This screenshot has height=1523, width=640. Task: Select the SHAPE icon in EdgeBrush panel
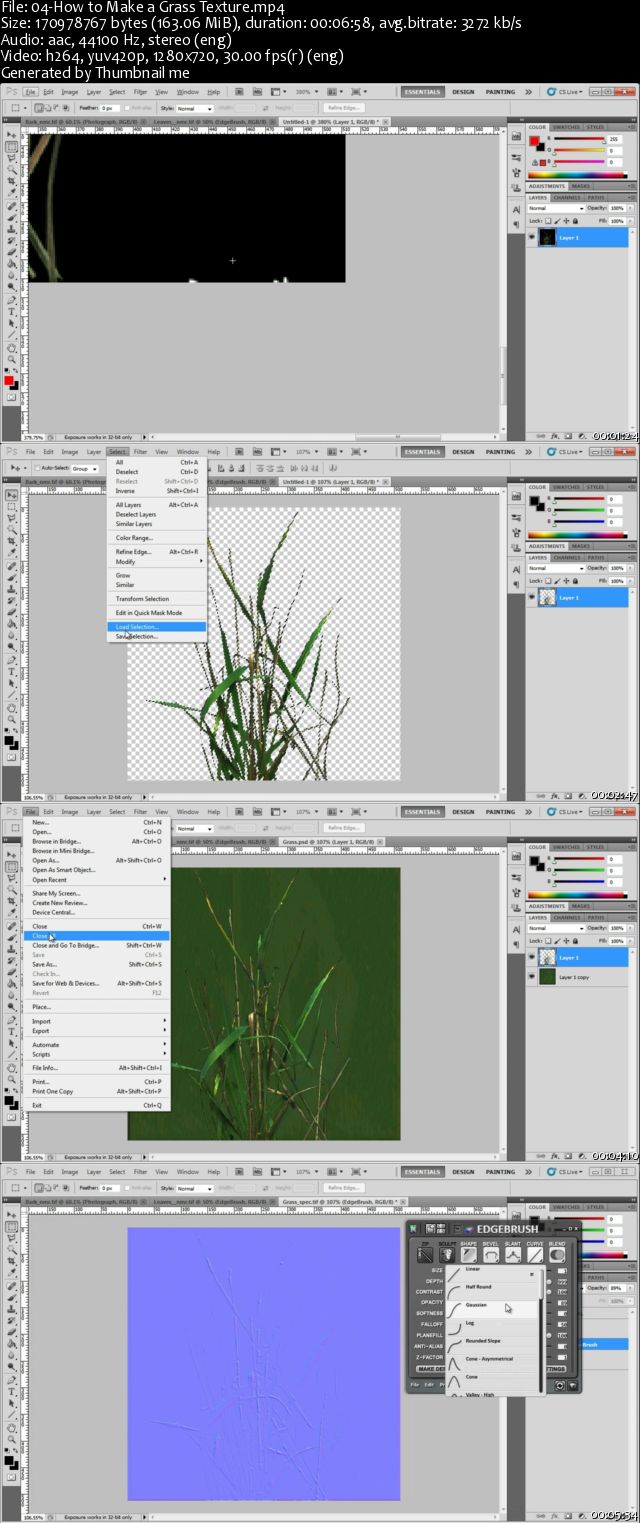(469, 1253)
